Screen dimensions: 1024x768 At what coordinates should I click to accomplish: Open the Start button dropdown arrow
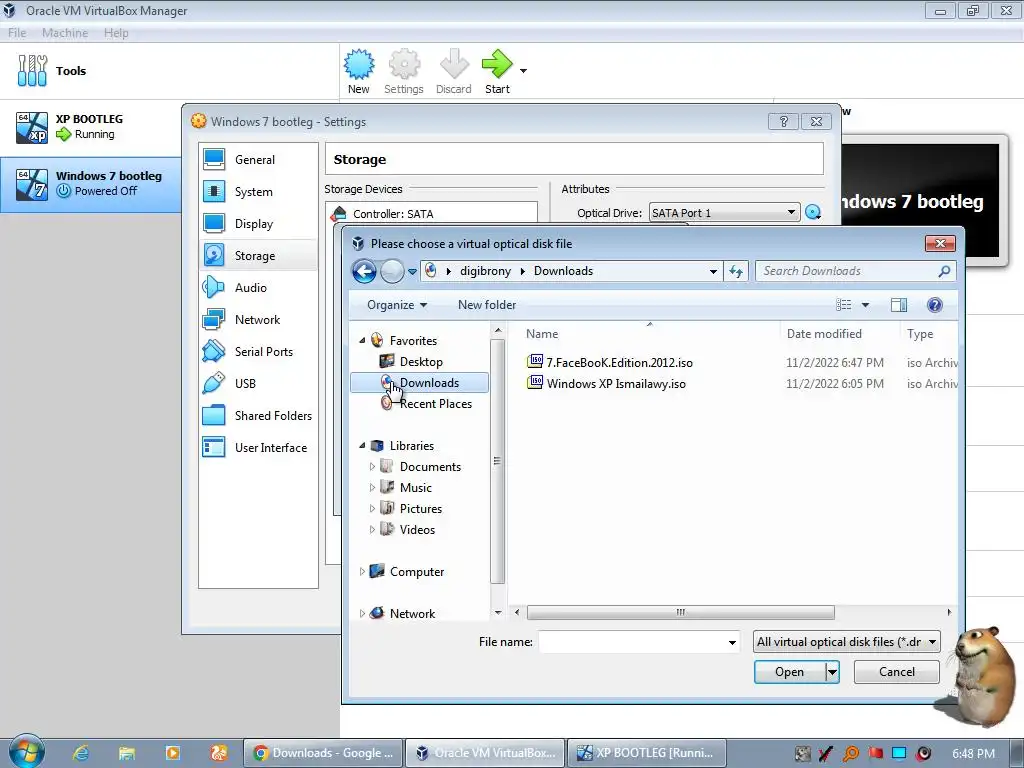(523, 71)
